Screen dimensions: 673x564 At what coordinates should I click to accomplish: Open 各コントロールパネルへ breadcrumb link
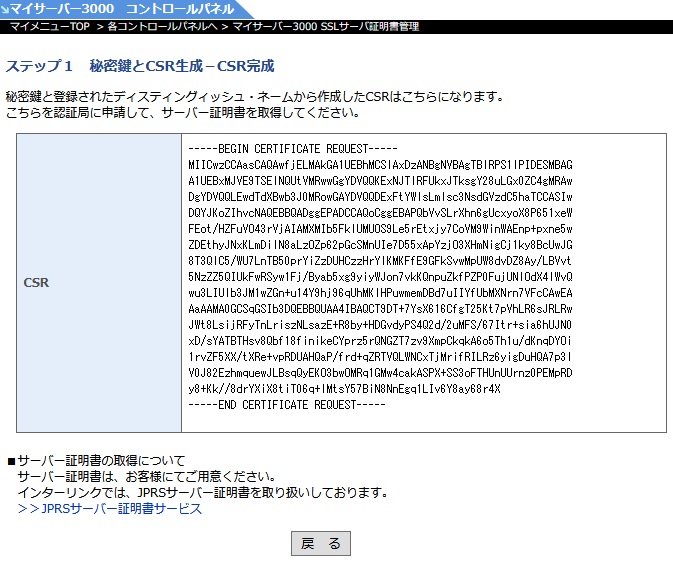coord(160,25)
